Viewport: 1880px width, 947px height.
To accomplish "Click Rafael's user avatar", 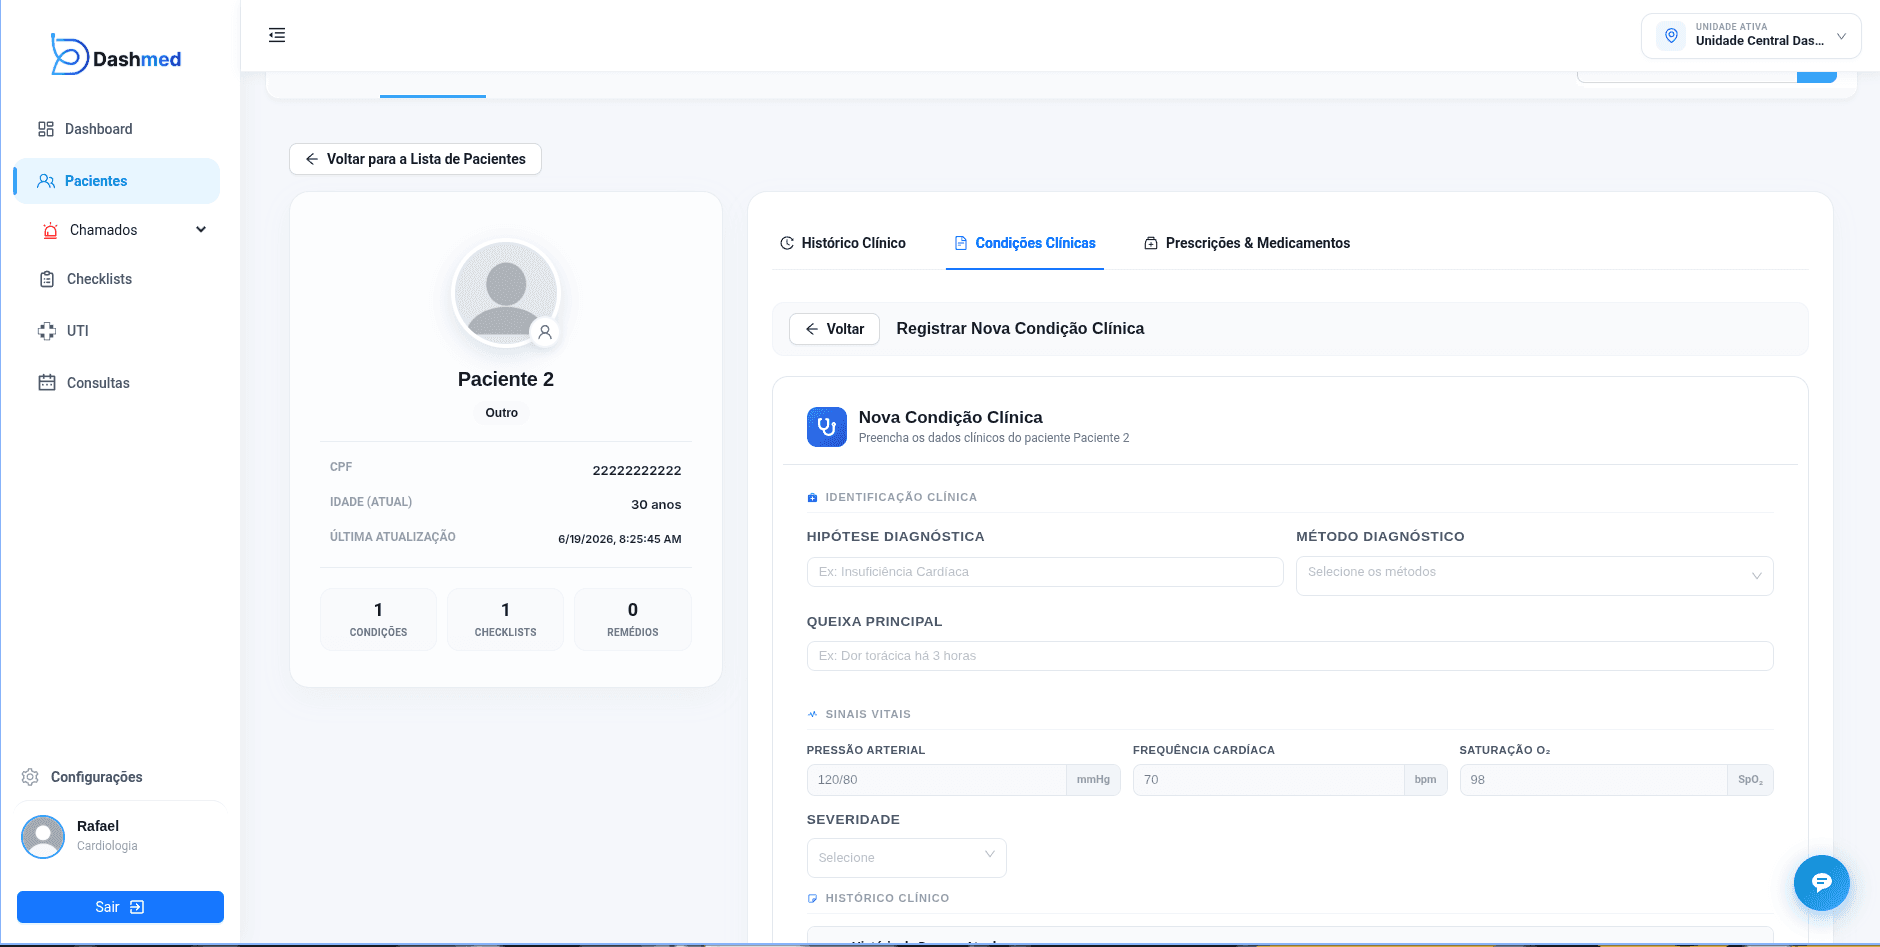I will 43,836.
